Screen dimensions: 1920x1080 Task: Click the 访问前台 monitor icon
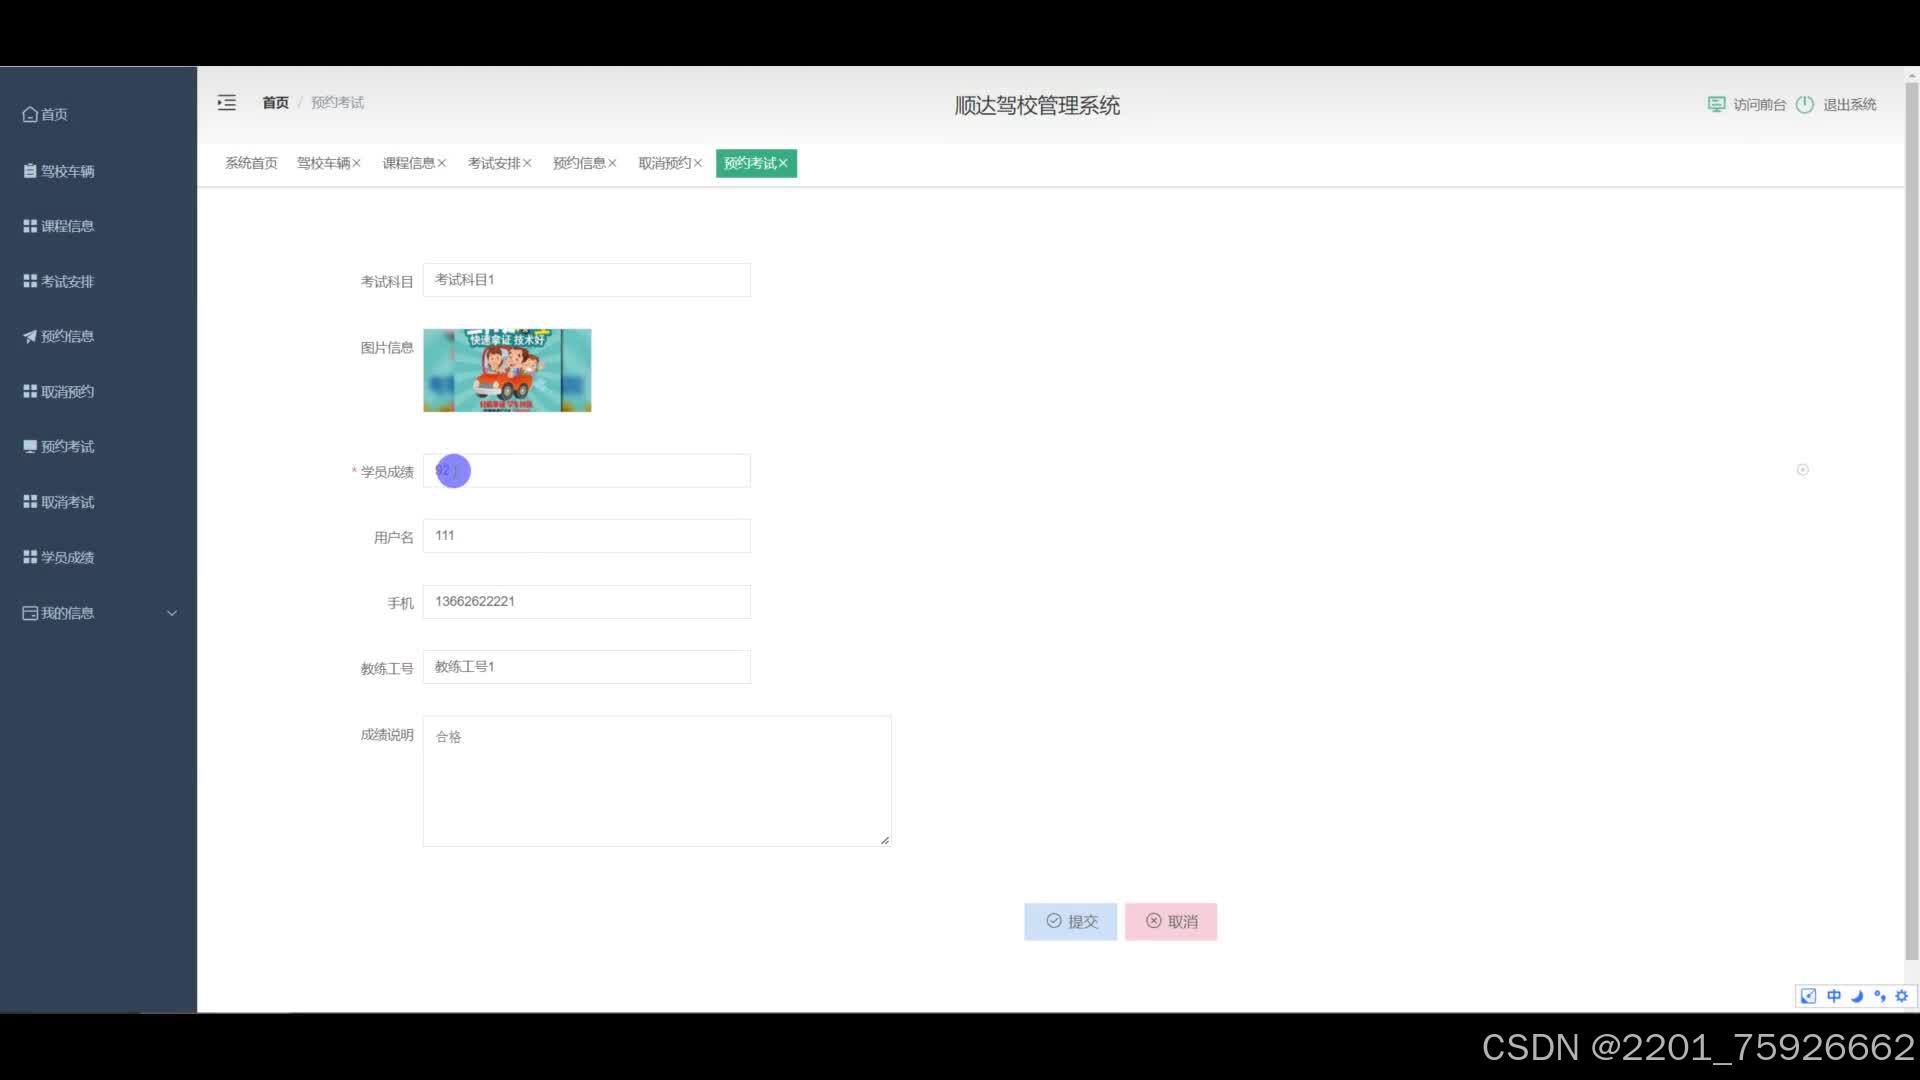(x=1716, y=104)
